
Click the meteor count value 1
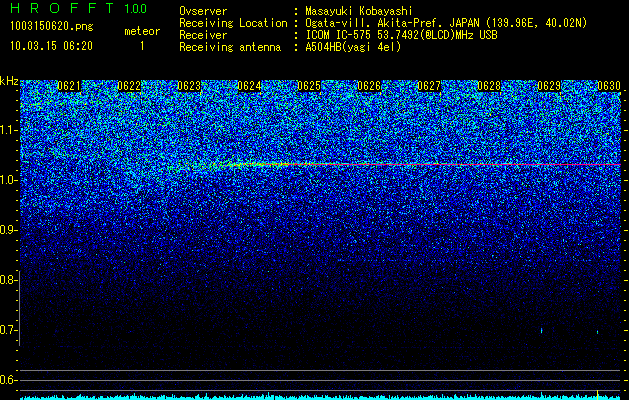click(x=142, y=46)
